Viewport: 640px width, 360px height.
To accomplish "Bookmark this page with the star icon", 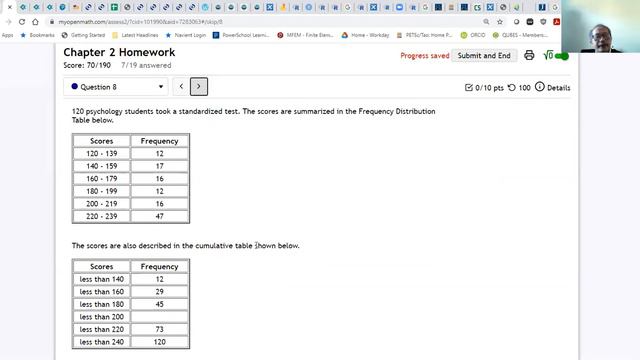I will pyautogui.click(x=500, y=22).
